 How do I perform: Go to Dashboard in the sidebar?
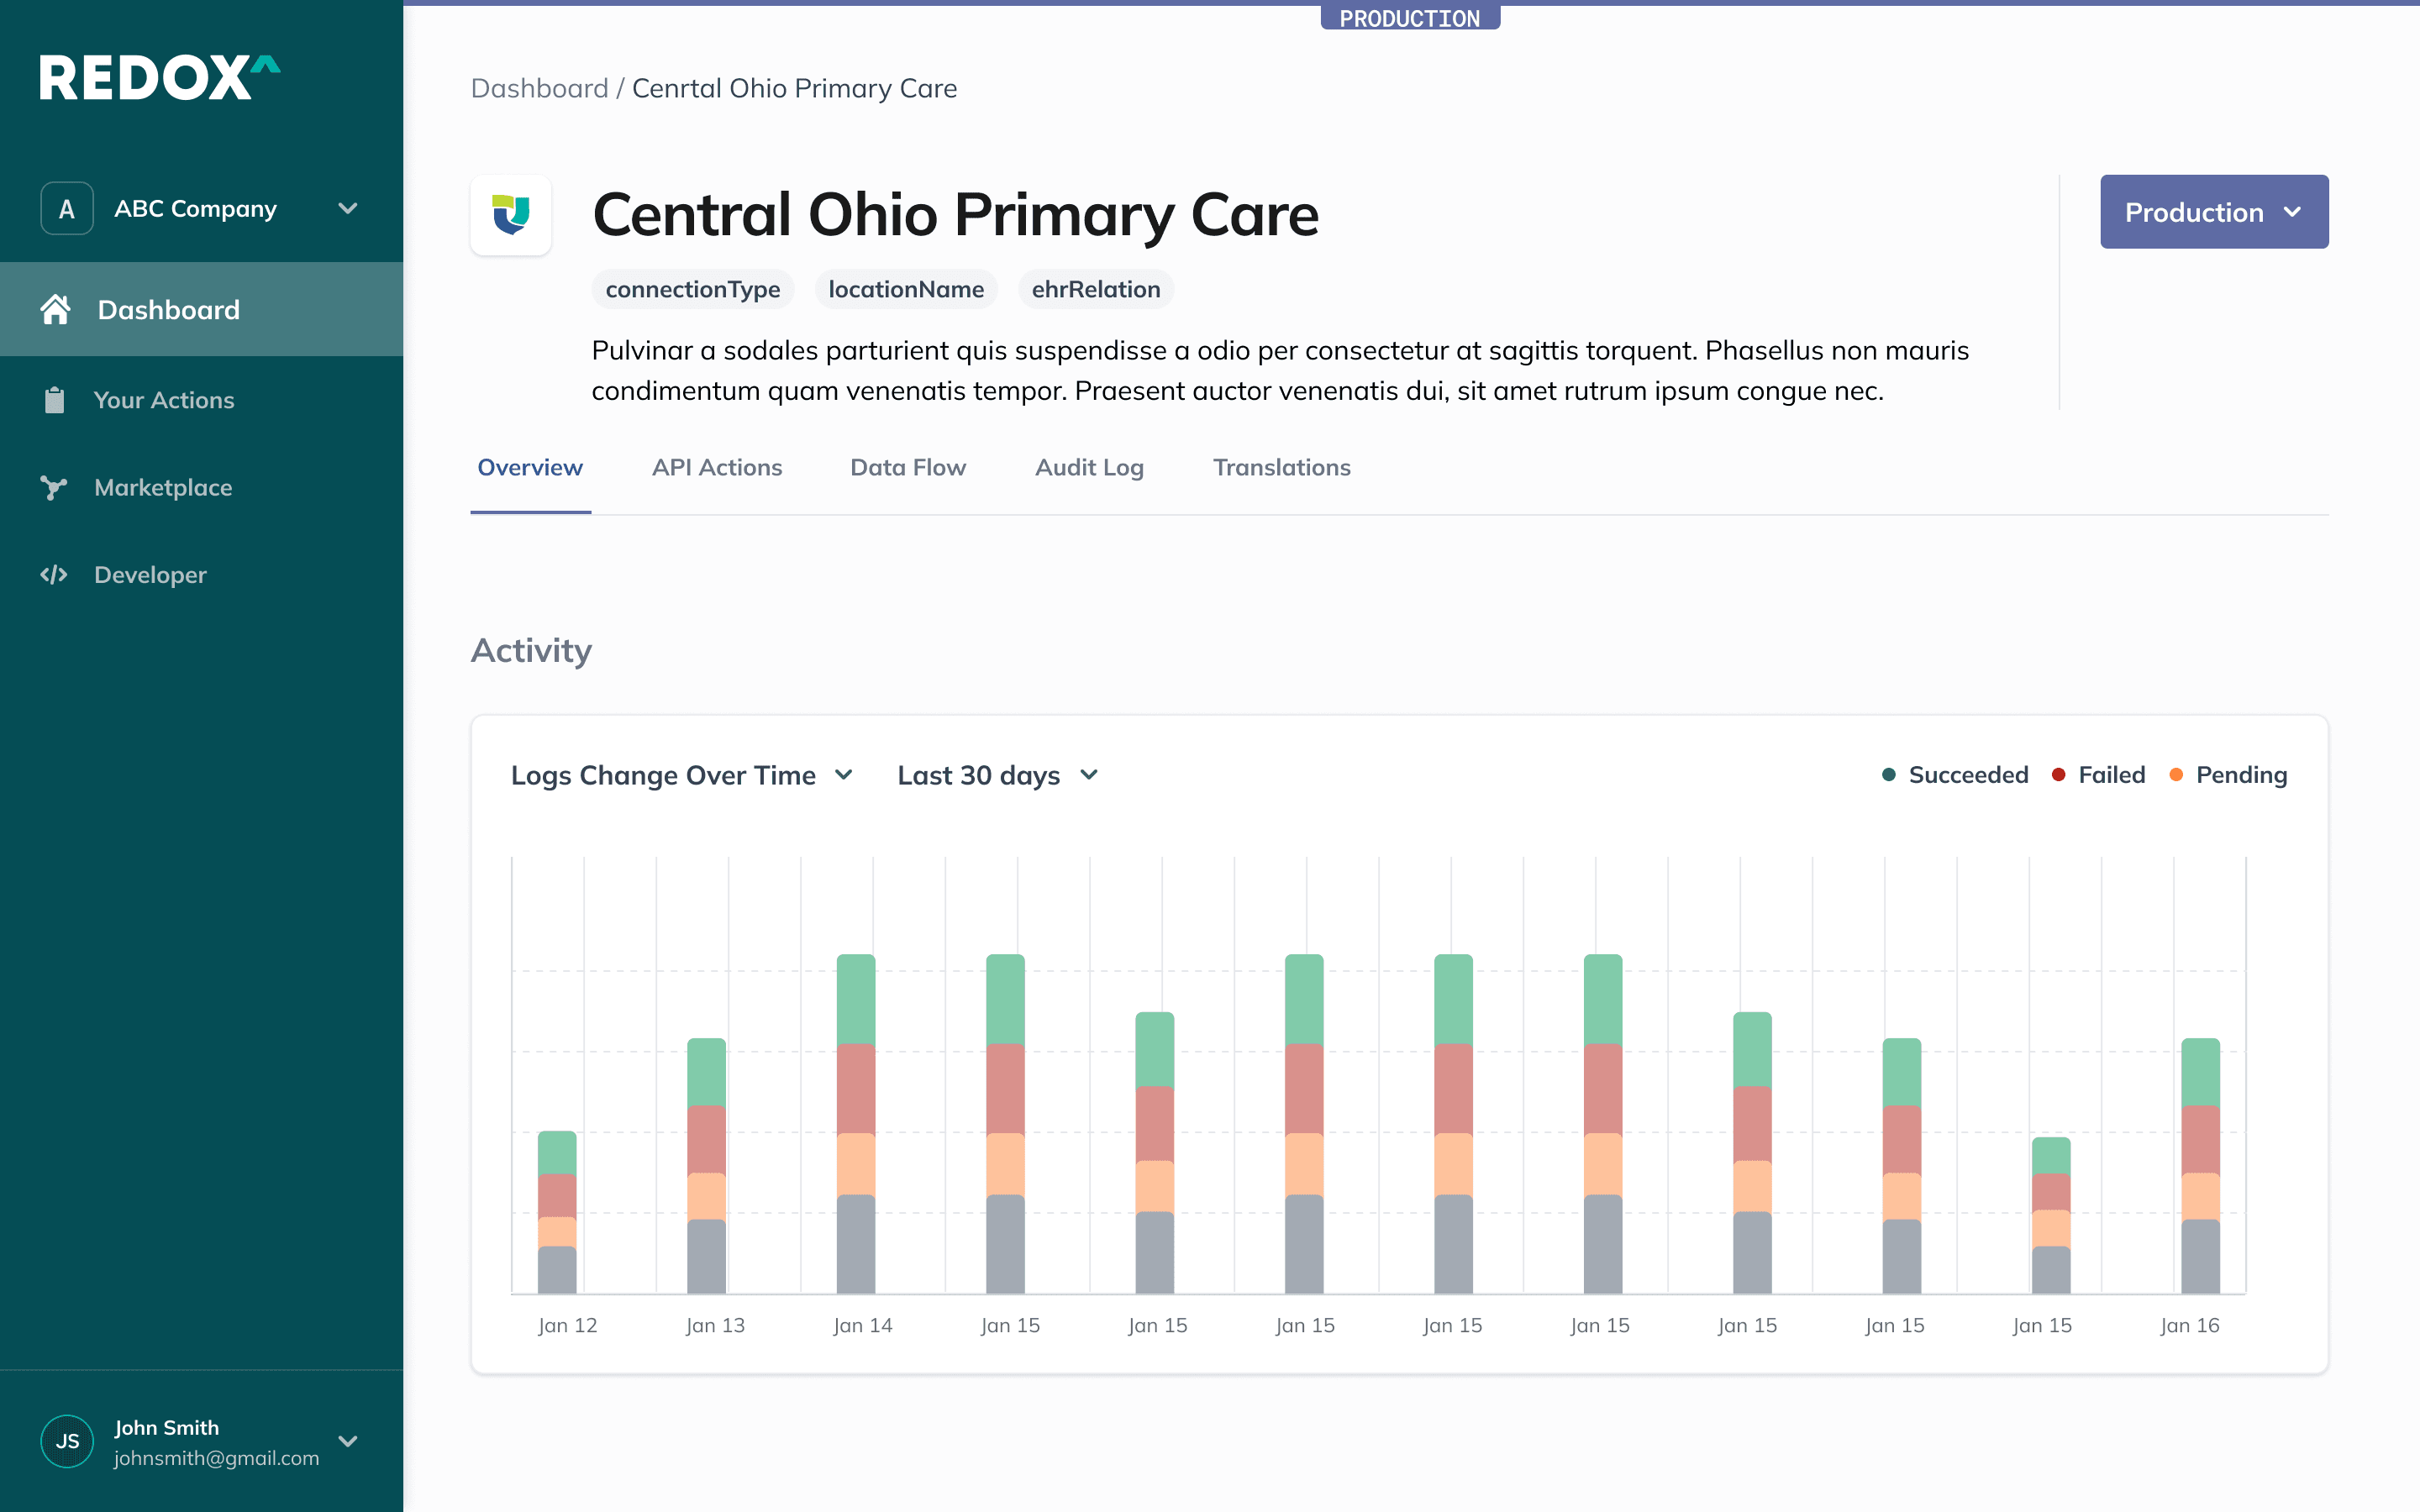(201, 310)
